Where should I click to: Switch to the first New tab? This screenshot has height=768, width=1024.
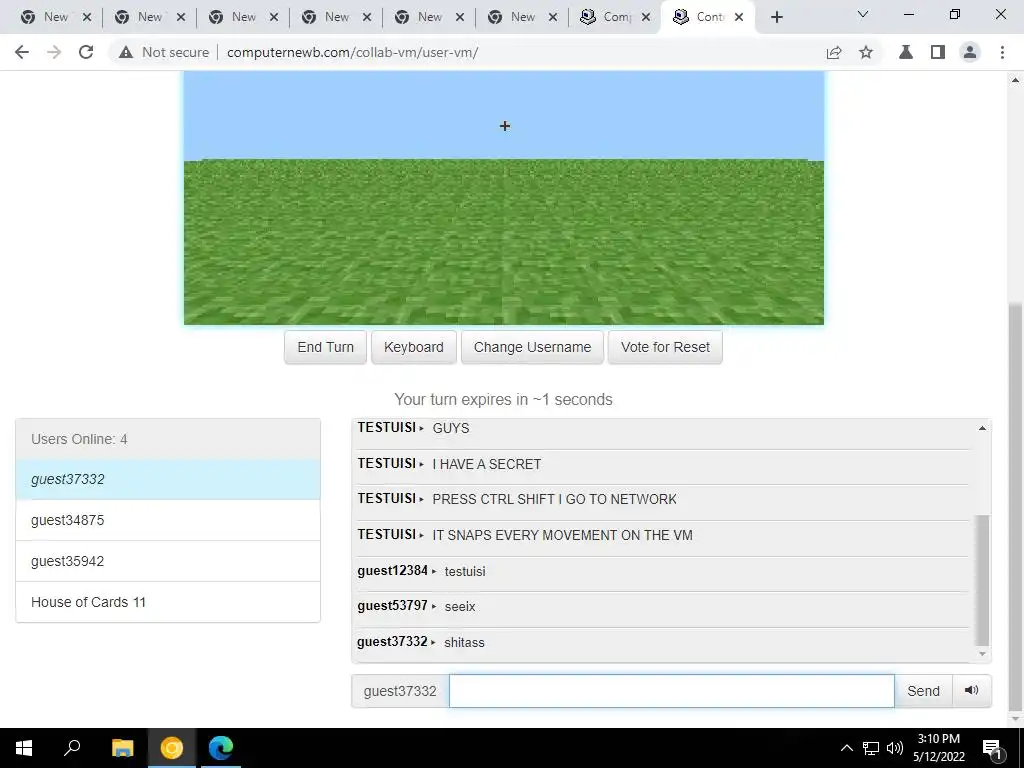point(56,18)
